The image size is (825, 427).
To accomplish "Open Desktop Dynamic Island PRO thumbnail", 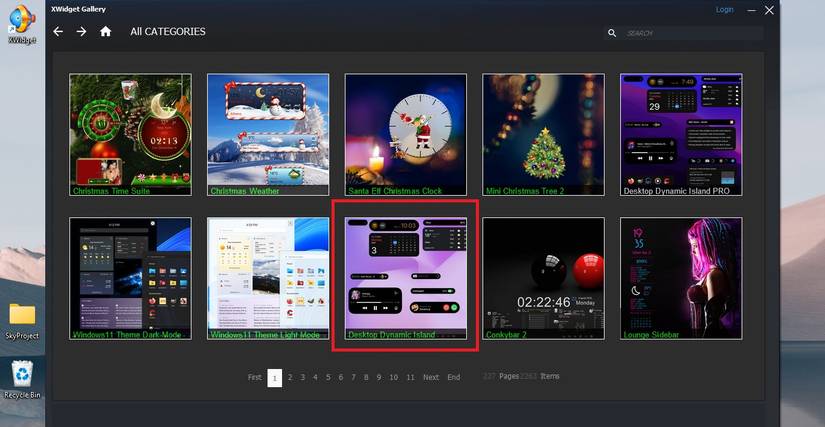I will tap(681, 135).
